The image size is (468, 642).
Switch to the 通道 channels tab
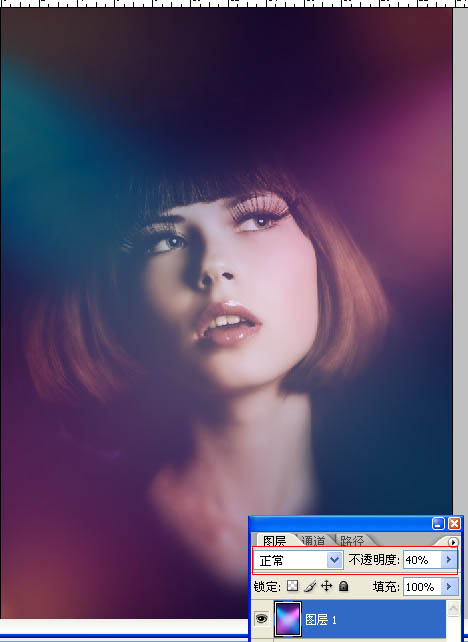pyautogui.click(x=313, y=541)
